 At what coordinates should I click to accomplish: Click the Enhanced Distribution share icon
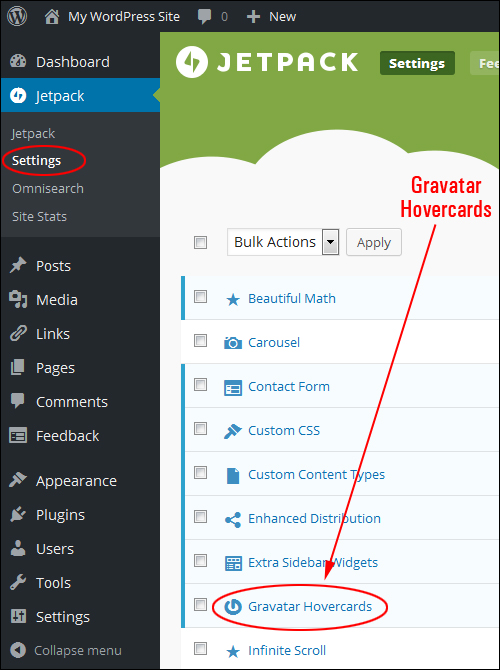[233, 520]
